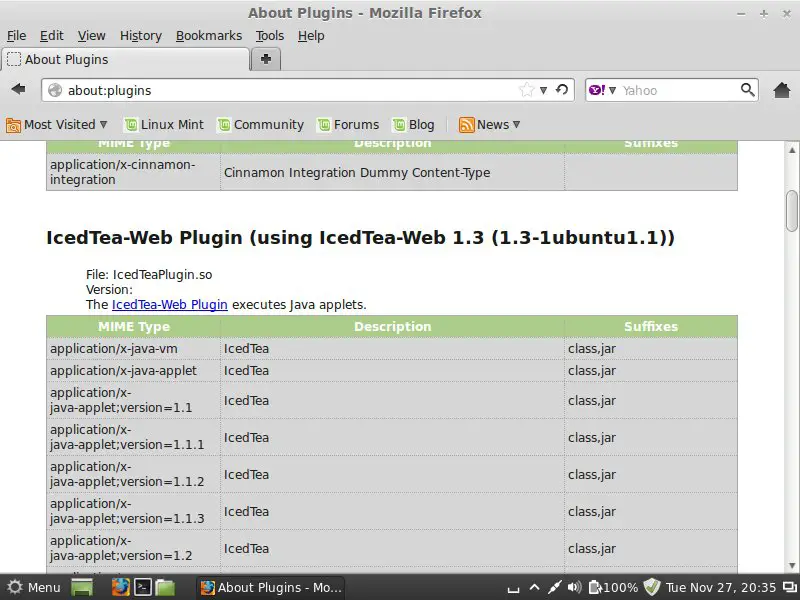800x600 pixels.
Task: Click the File: IcedTeaPlugin.so line
Action: click(x=149, y=274)
